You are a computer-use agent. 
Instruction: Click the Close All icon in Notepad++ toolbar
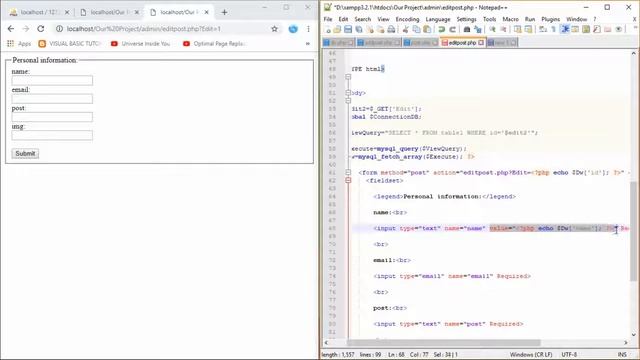pyautogui.click(x=380, y=29)
